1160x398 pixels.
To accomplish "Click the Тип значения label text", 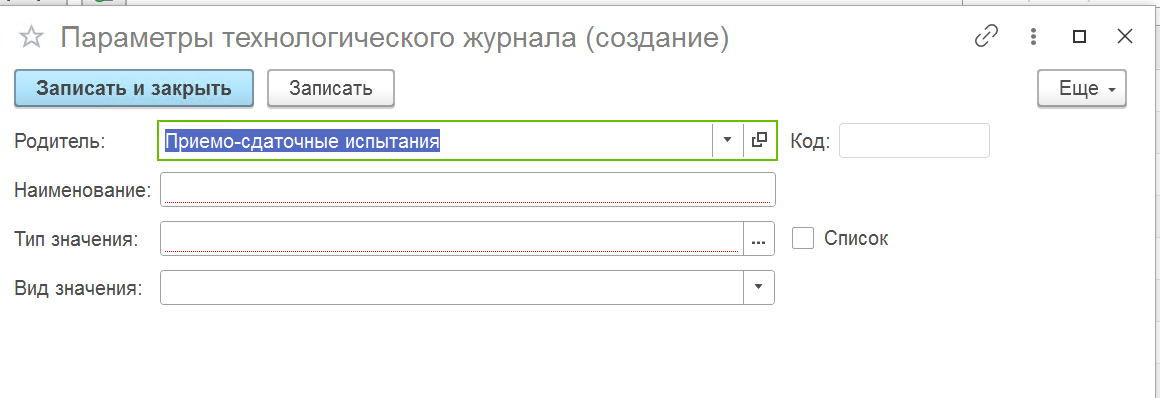I will point(75,239).
